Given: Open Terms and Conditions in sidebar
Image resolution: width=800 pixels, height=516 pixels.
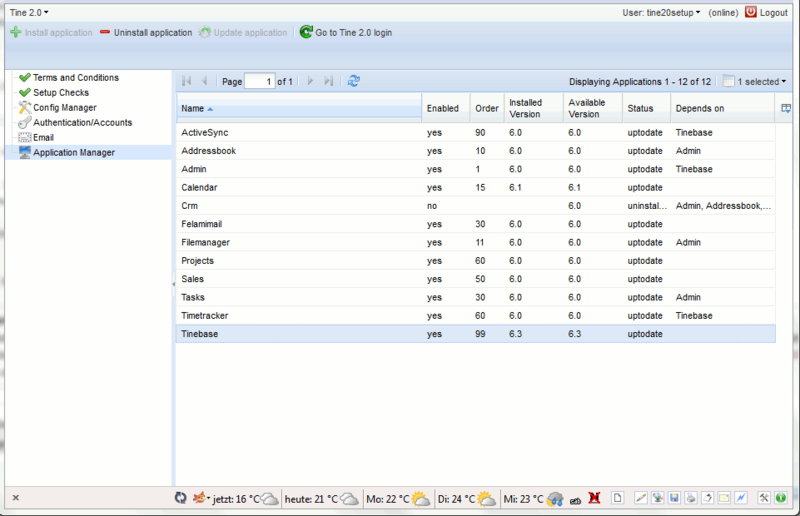Looking at the screenshot, I should (x=76, y=78).
